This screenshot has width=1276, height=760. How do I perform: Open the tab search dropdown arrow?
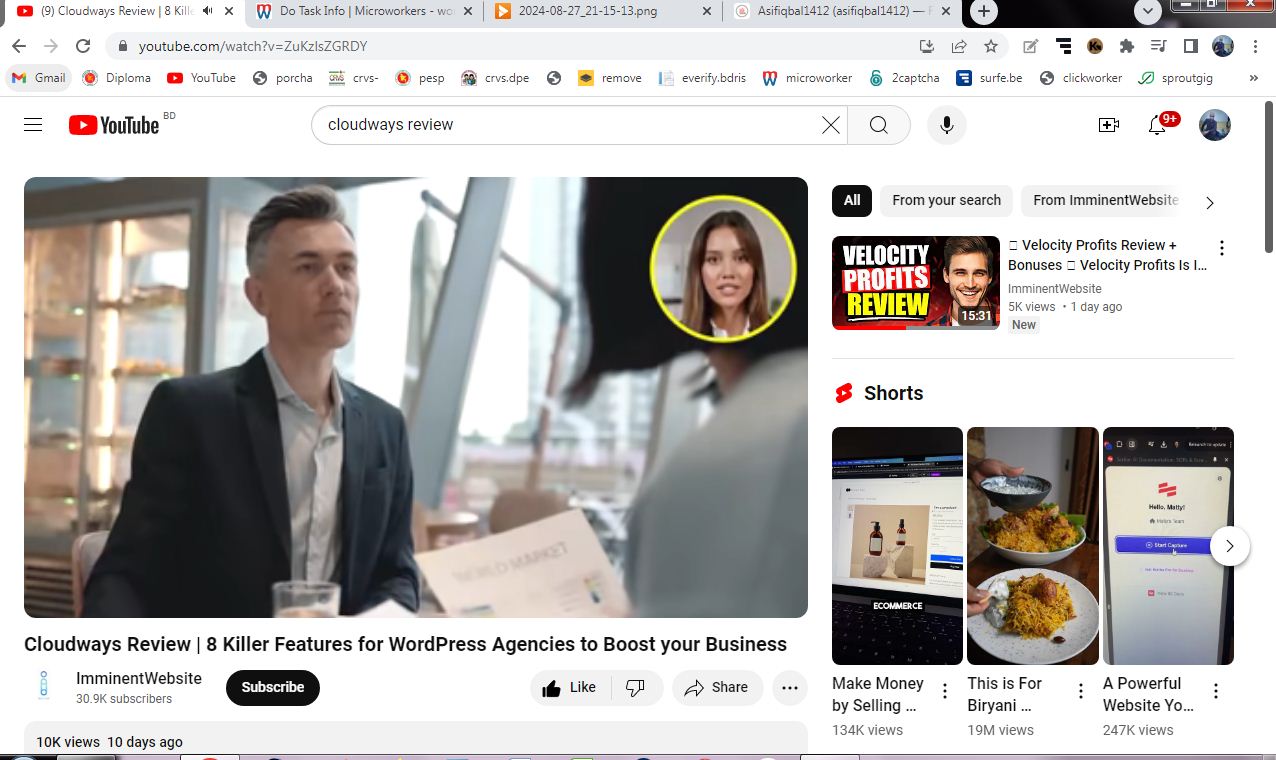click(1147, 12)
